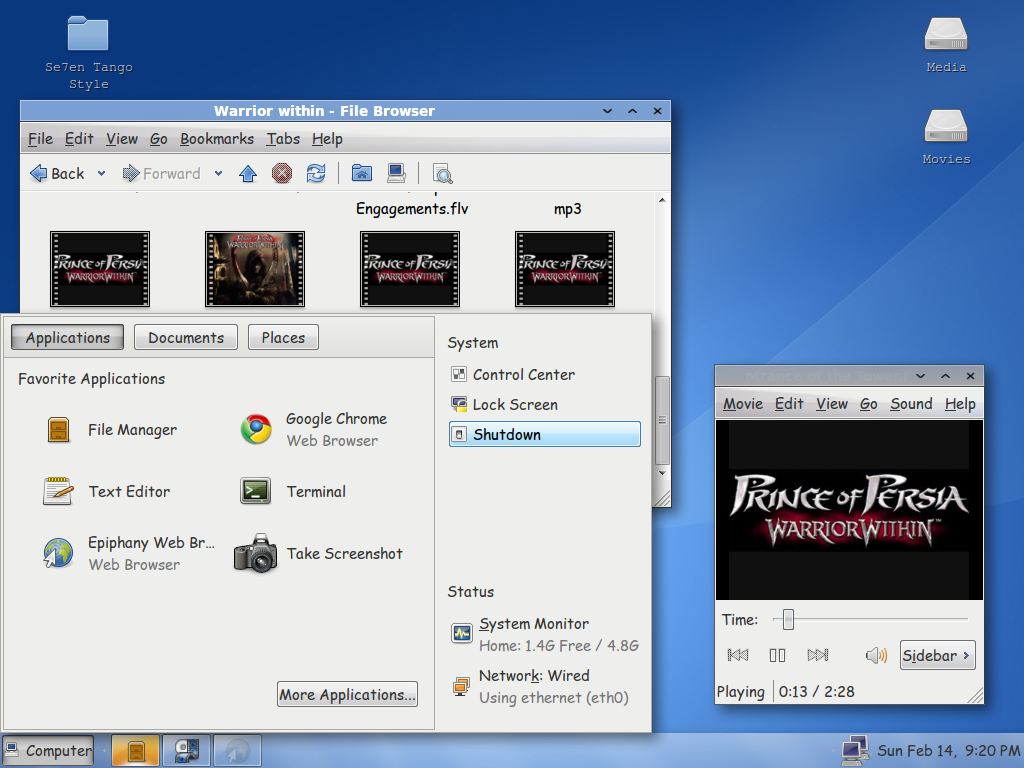
Task: Click the Time seek slider handle
Action: point(788,619)
